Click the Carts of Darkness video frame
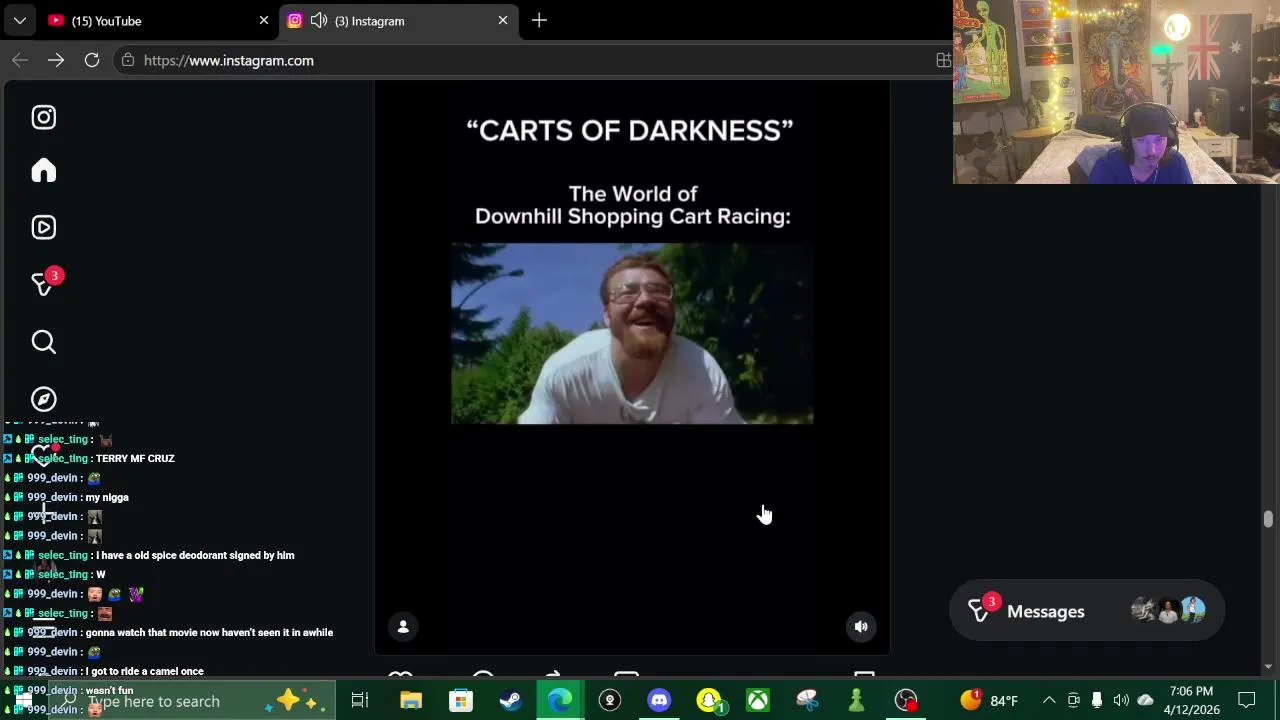Viewport: 1280px width, 720px height. click(632, 334)
